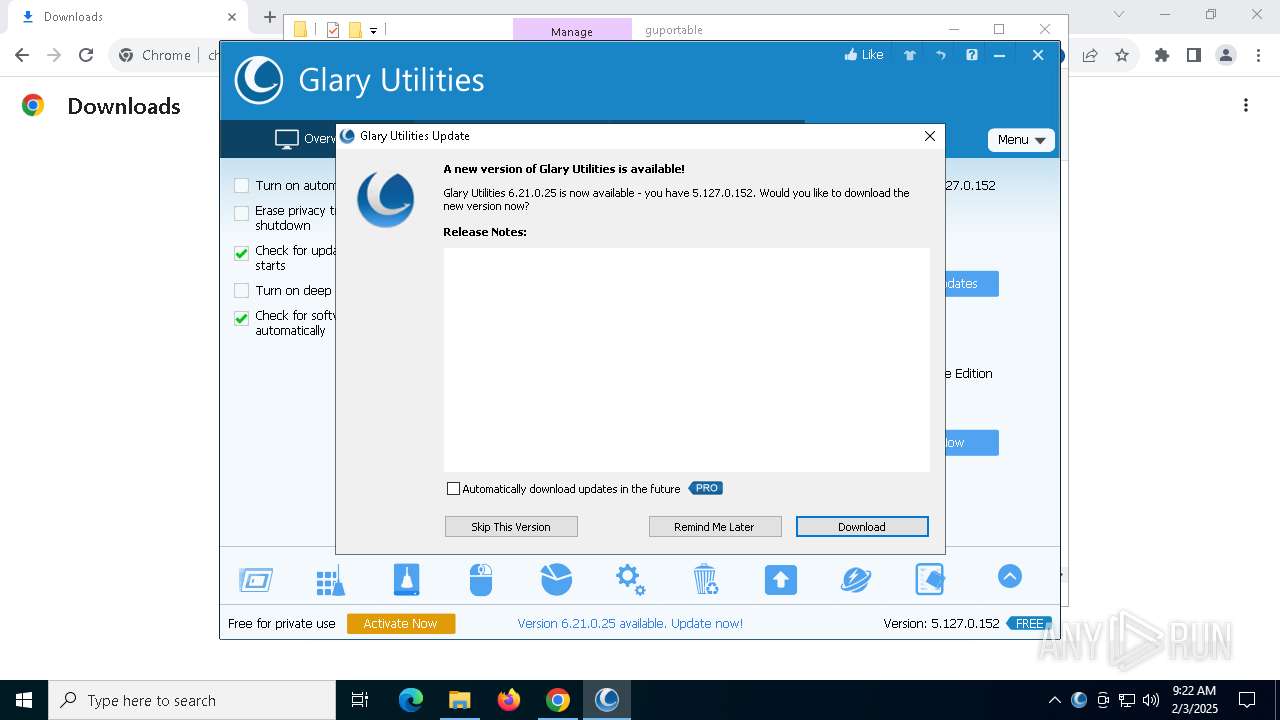Reload the Chrome page
This screenshot has height=720, width=1280.
click(x=86, y=55)
